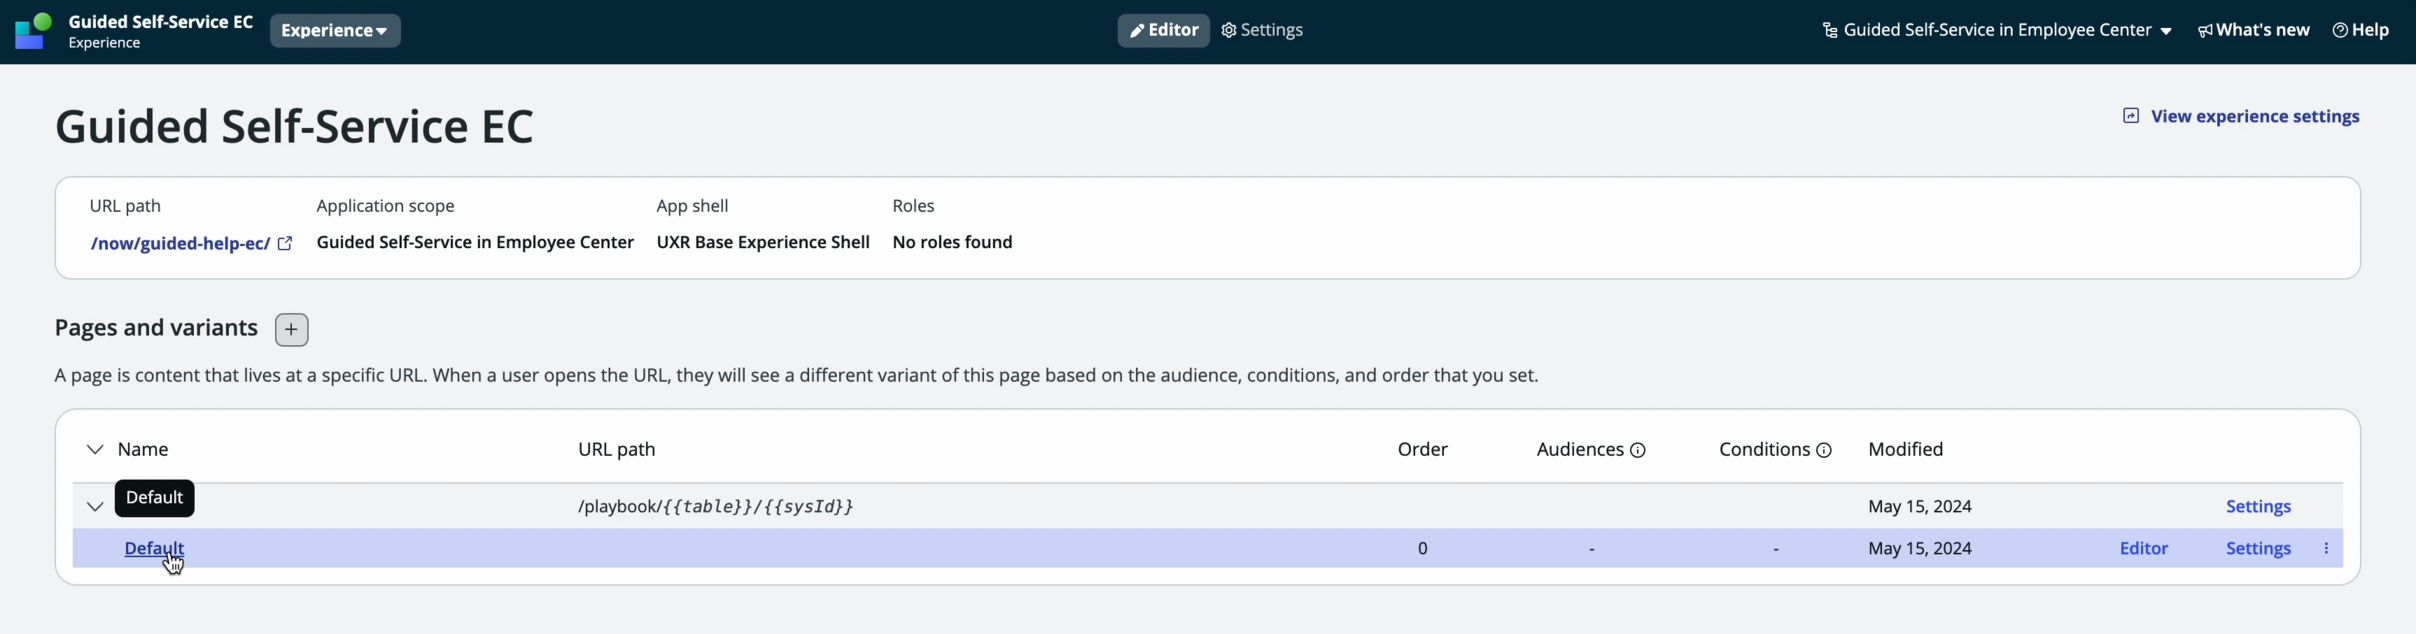
Task: Click the Modified column header
Action: pos(1905,450)
